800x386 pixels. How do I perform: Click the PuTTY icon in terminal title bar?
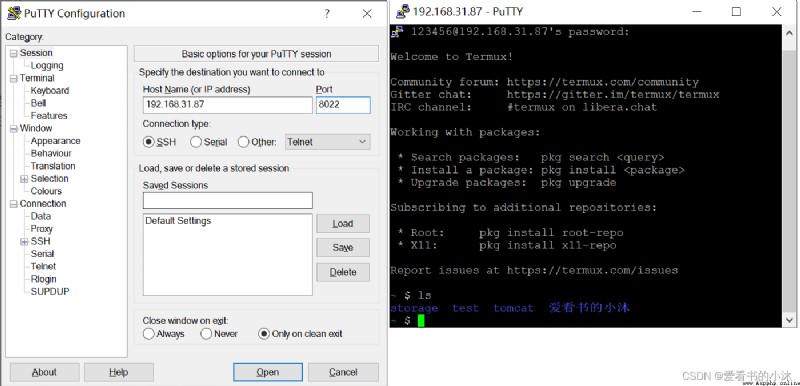click(403, 11)
